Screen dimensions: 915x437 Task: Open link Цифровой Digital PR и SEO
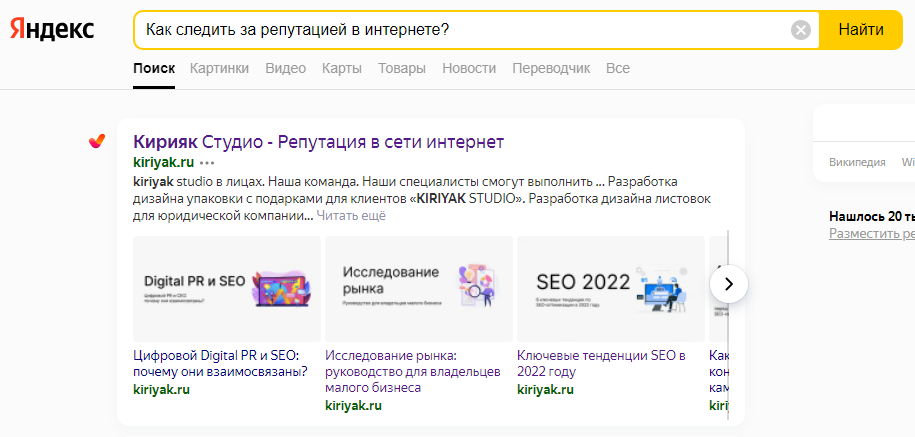[x=221, y=363]
